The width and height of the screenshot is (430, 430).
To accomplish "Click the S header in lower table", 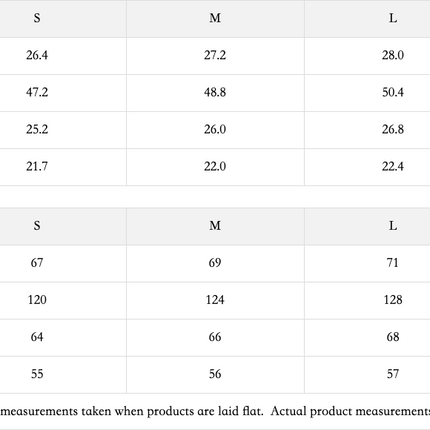I will 37,226.
